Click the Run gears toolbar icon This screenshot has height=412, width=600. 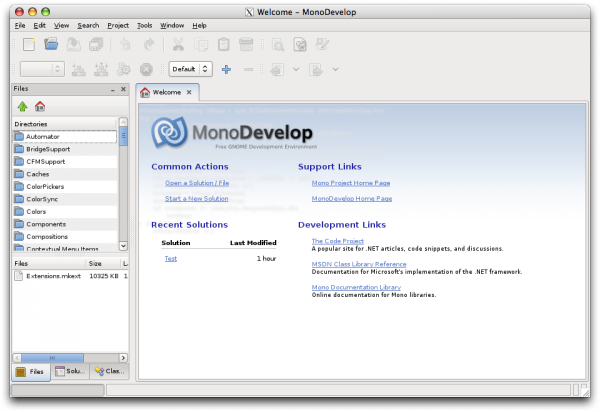(124, 69)
